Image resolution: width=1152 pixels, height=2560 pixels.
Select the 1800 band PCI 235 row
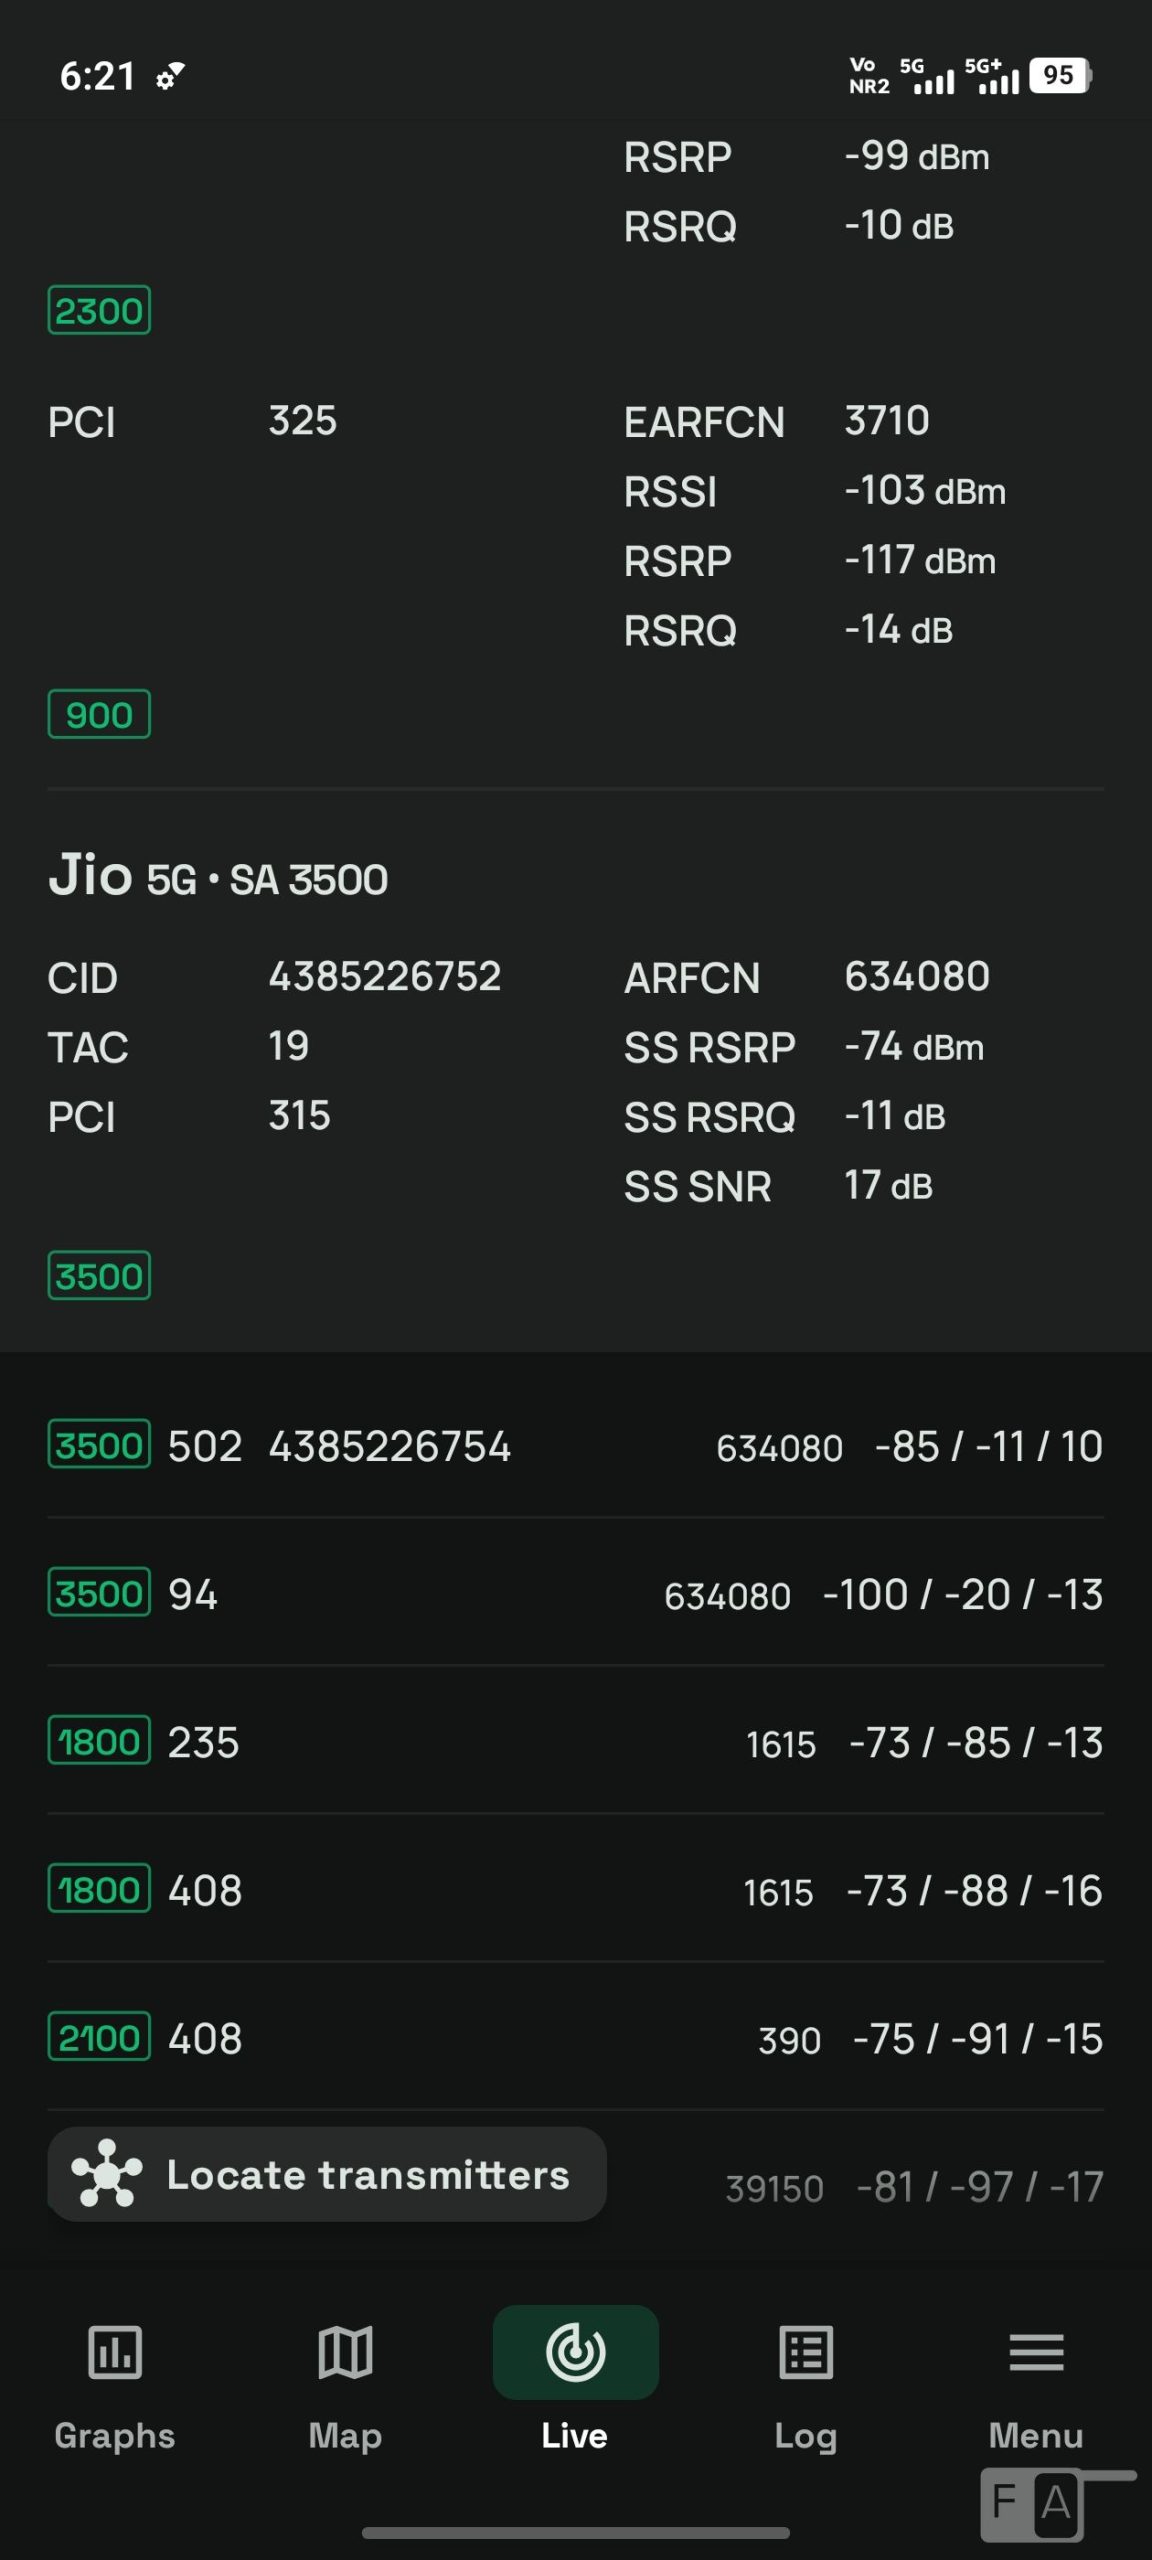[576, 1742]
